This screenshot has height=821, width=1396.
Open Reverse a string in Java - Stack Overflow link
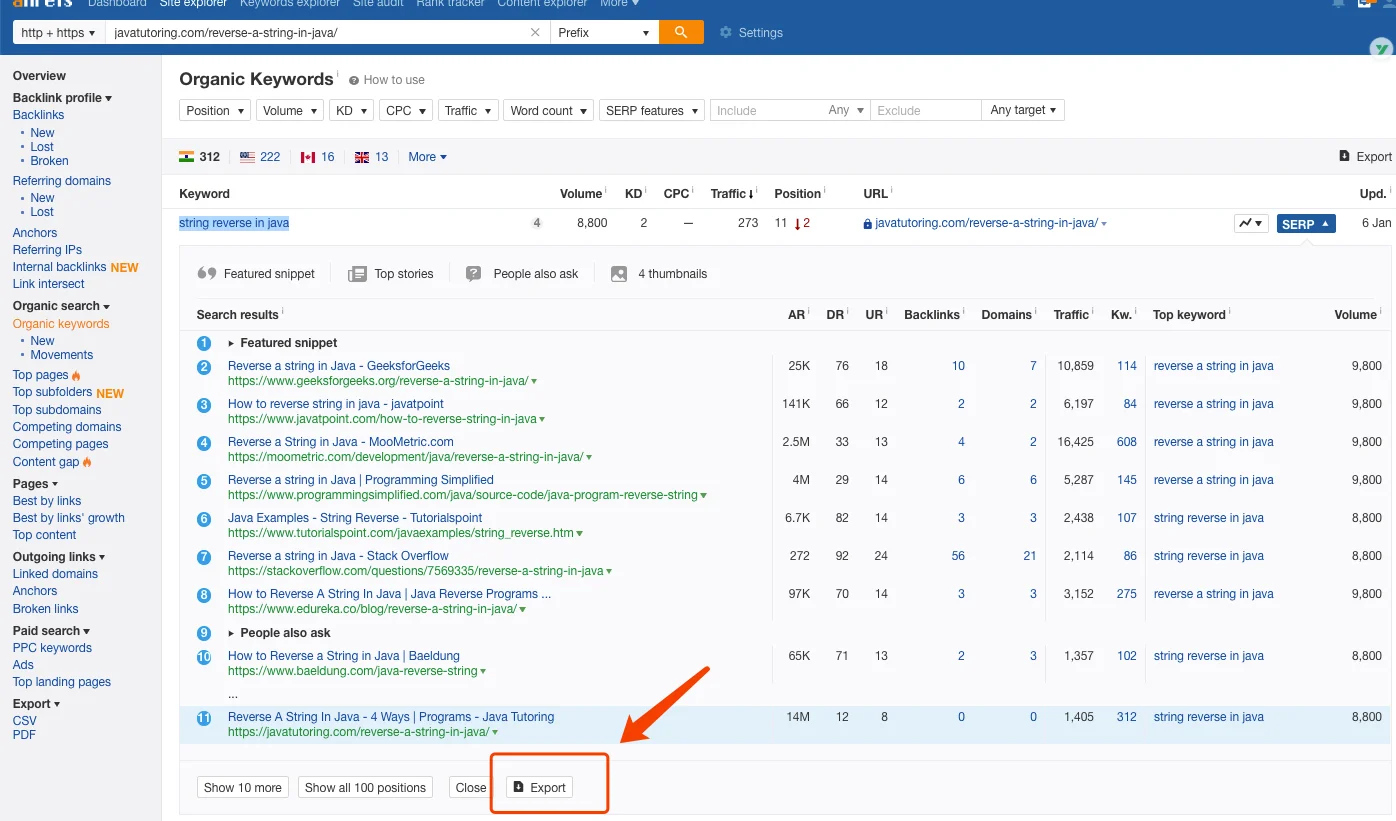click(338, 556)
